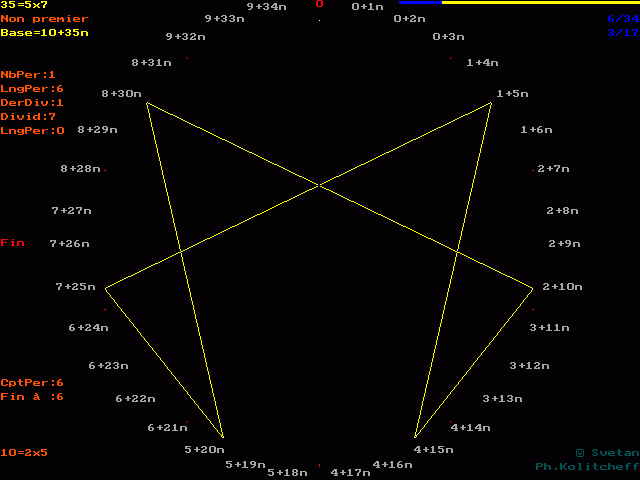The image size is (640, 480).
Task: Select the 35=5x7 factorization header
Action: (x=24, y=5)
